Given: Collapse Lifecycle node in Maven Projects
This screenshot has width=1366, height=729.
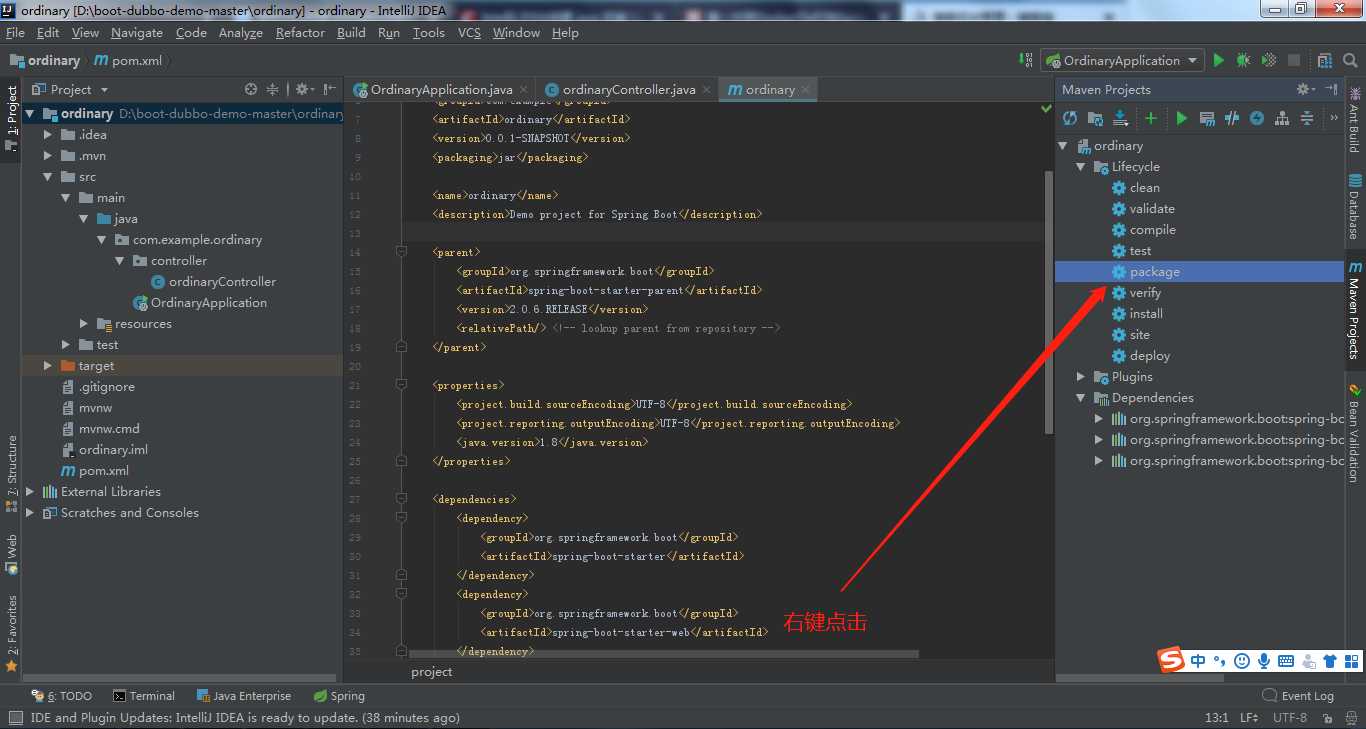Looking at the screenshot, I should pyautogui.click(x=1081, y=167).
